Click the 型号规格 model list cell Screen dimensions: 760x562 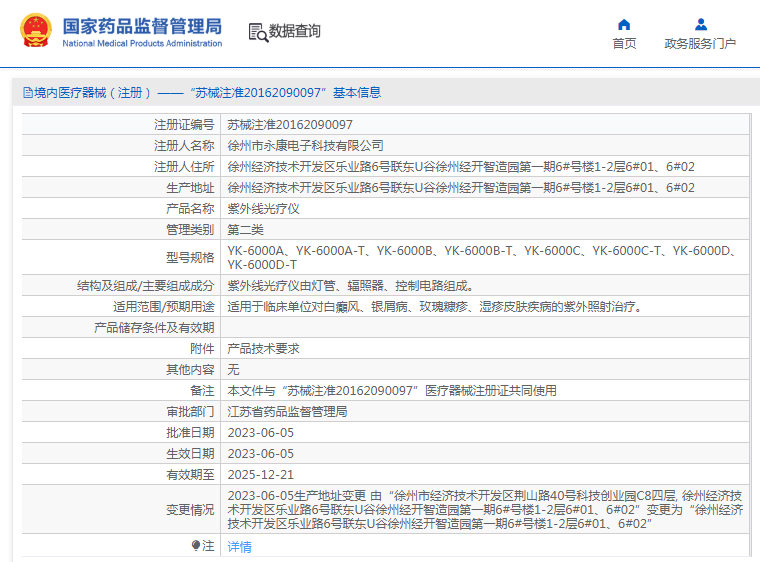point(485,257)
